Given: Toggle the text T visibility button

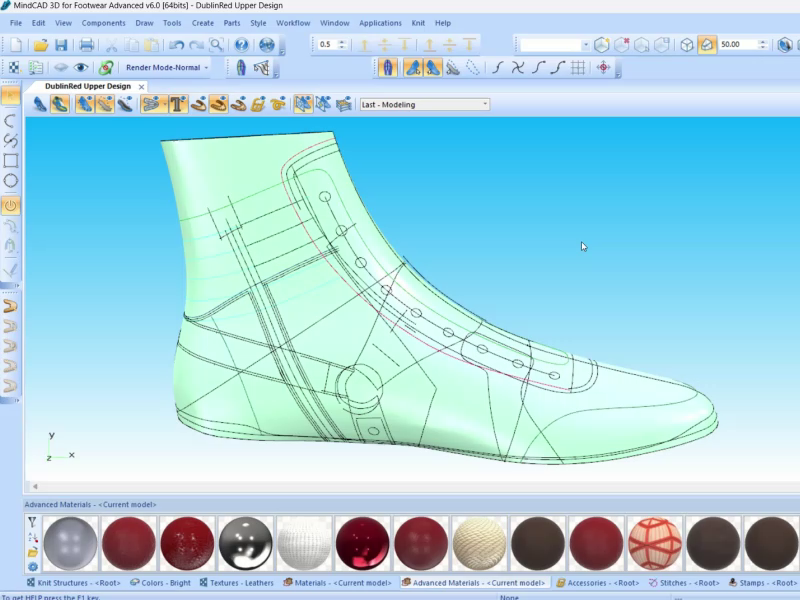Looking at the screenshot, I should (178, 105).
